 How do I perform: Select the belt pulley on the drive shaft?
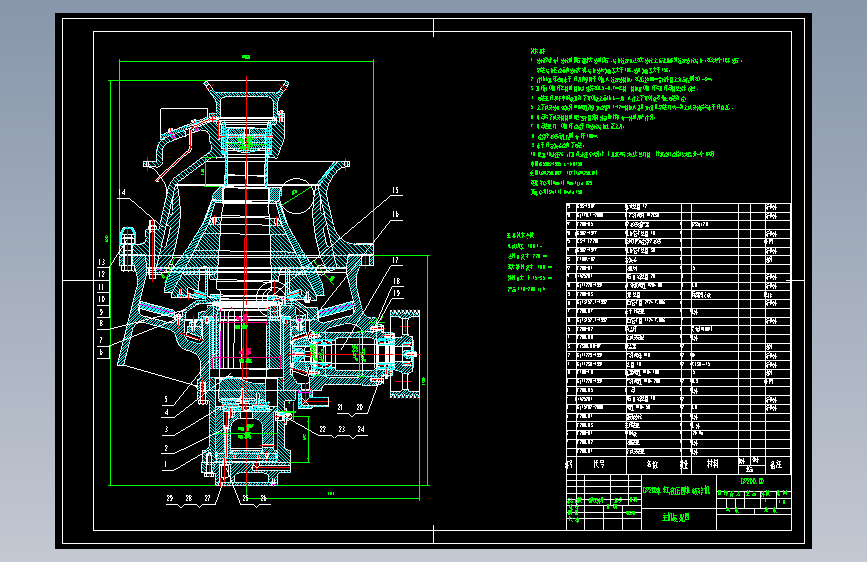(x=405, y=354)
